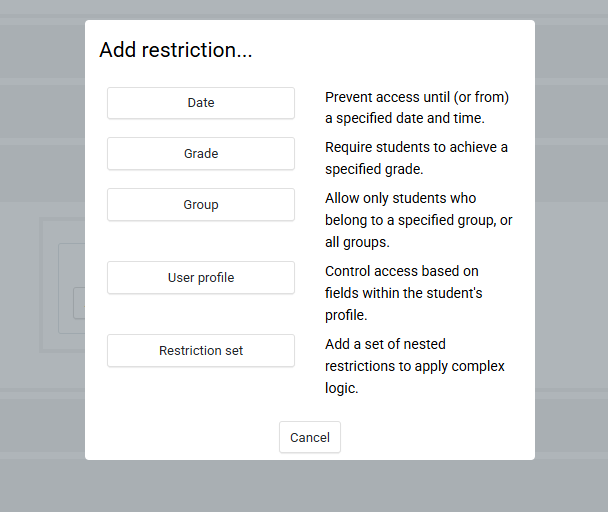
Task: Click the dimmed overlay right of dialog
Action: tap(570, 250)
